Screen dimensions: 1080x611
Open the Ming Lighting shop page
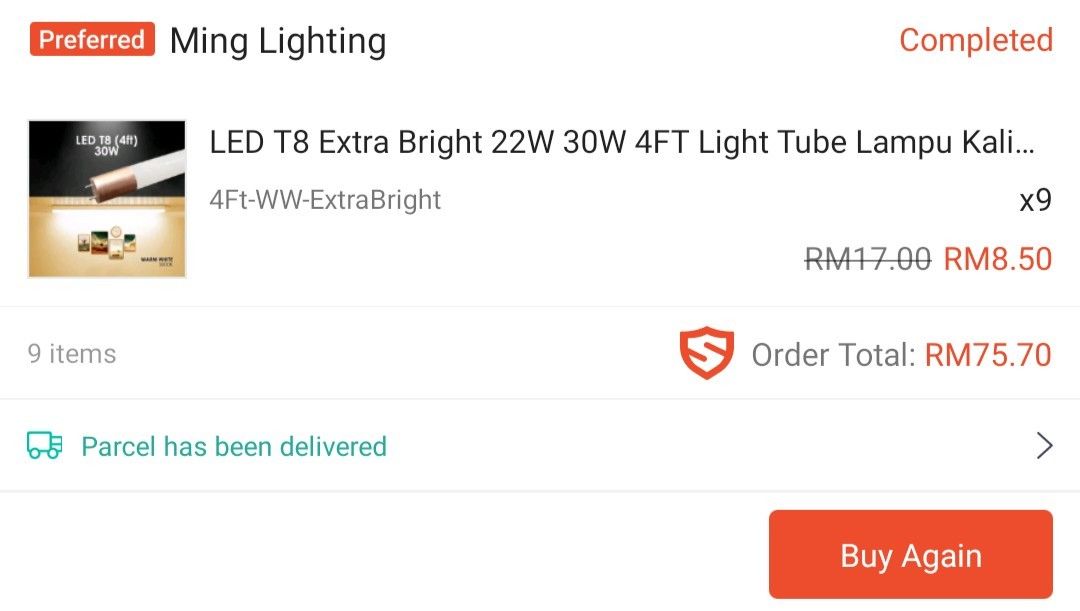pyautogui.click(x=278, y=40)
